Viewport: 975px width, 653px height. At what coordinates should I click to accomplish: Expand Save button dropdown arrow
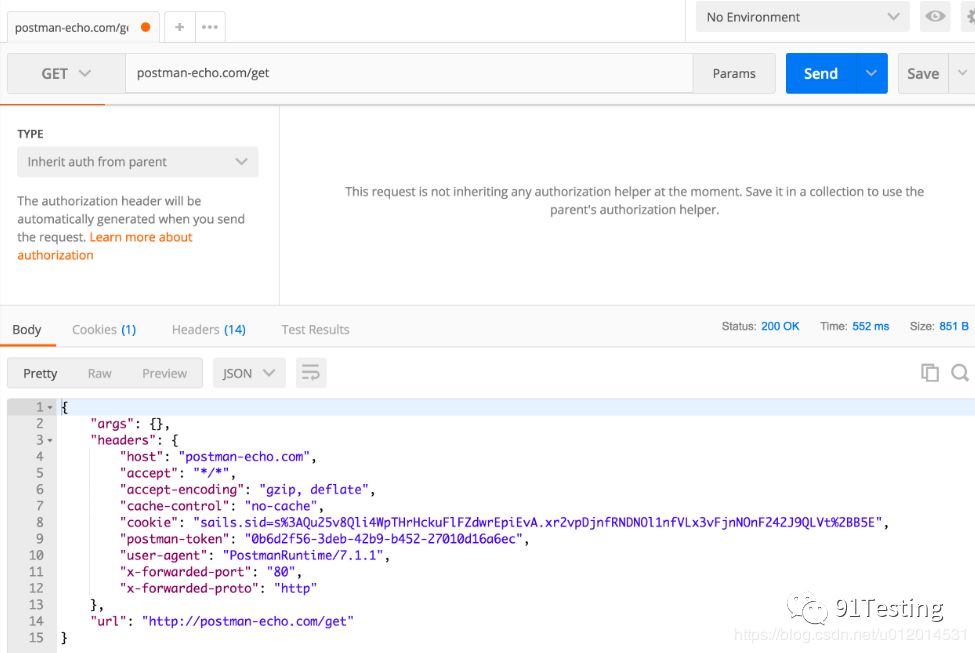(962, 73)
